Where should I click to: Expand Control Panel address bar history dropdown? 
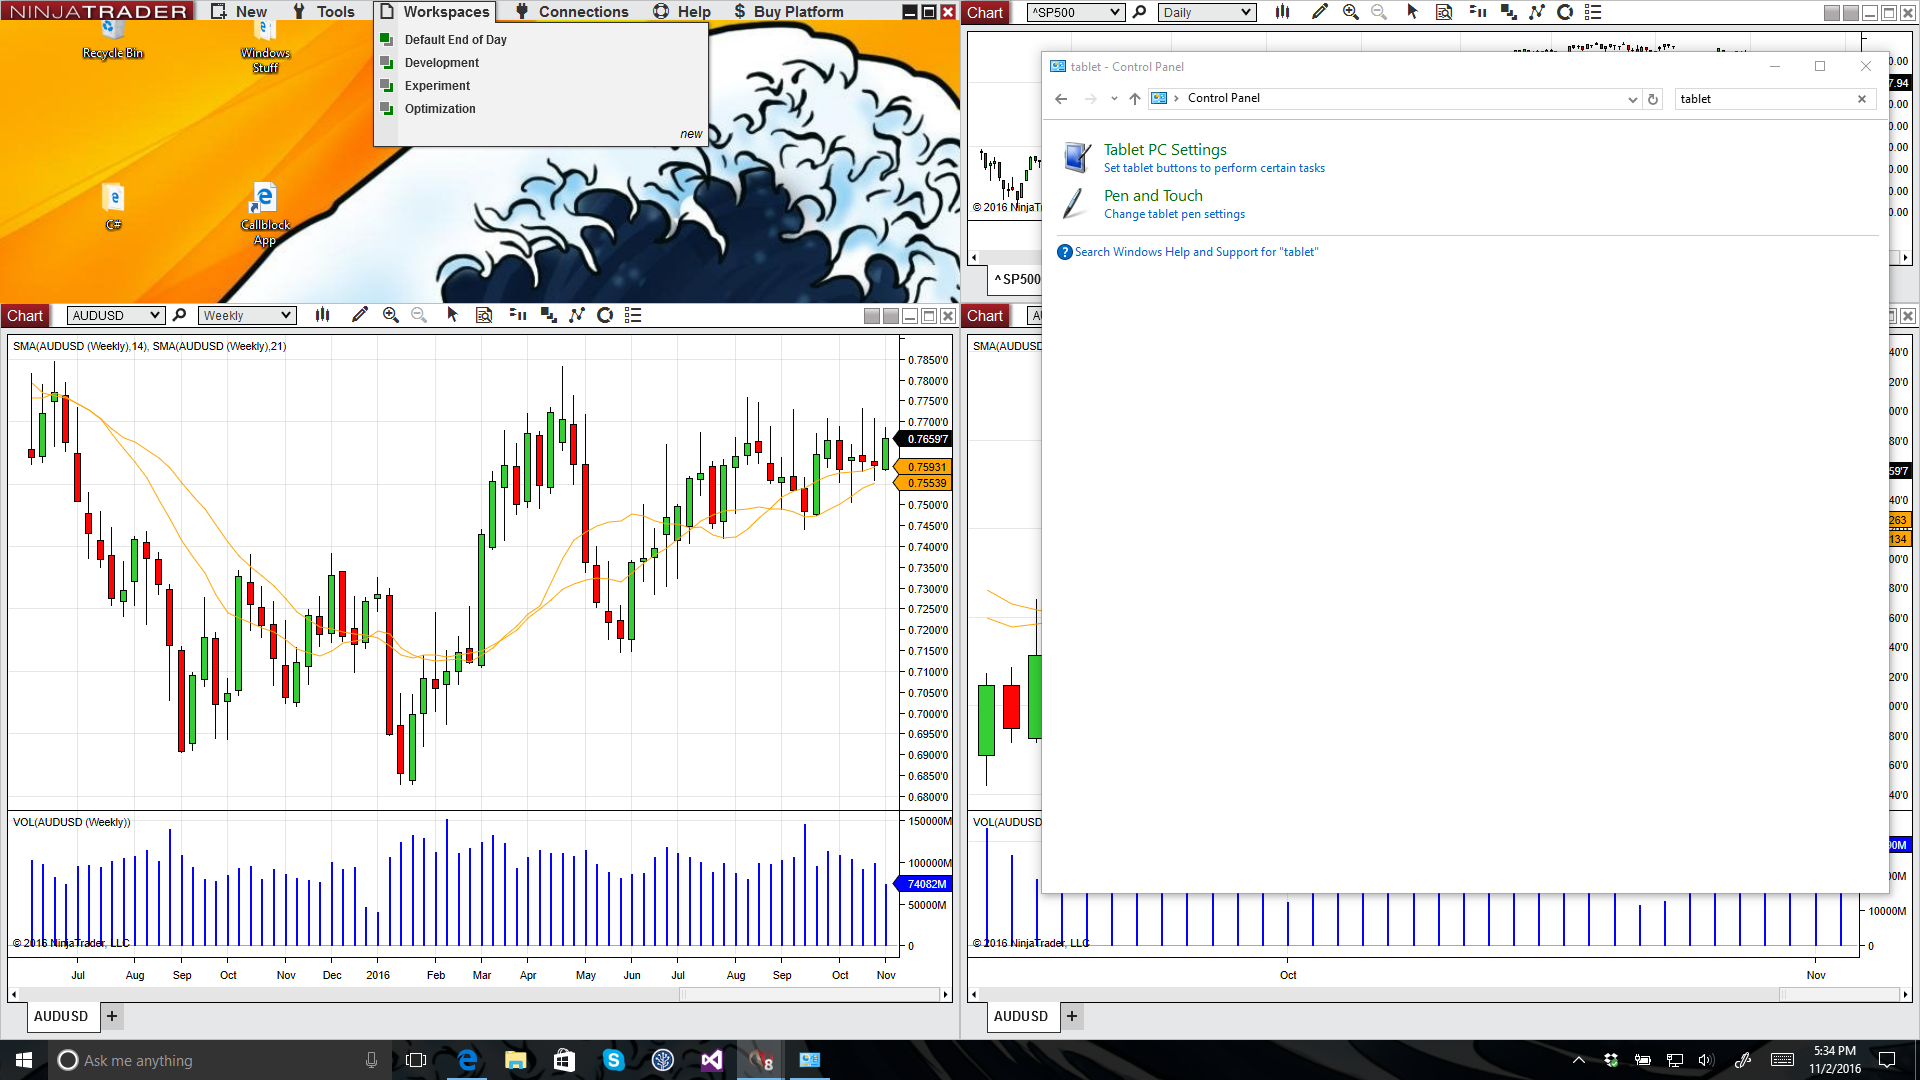(1632, 99)
